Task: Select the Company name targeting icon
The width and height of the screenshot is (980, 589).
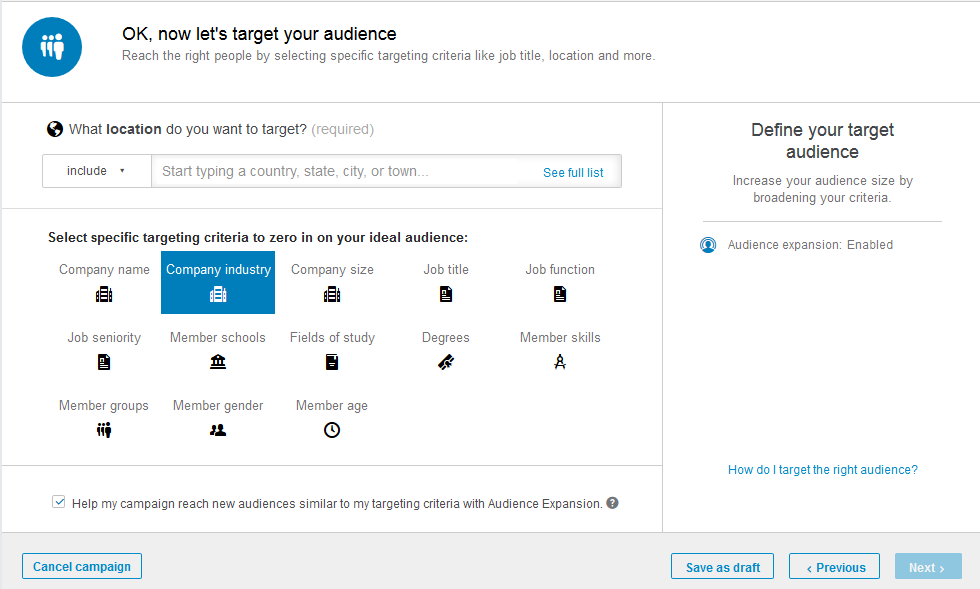Action: [x=104, y=293]
